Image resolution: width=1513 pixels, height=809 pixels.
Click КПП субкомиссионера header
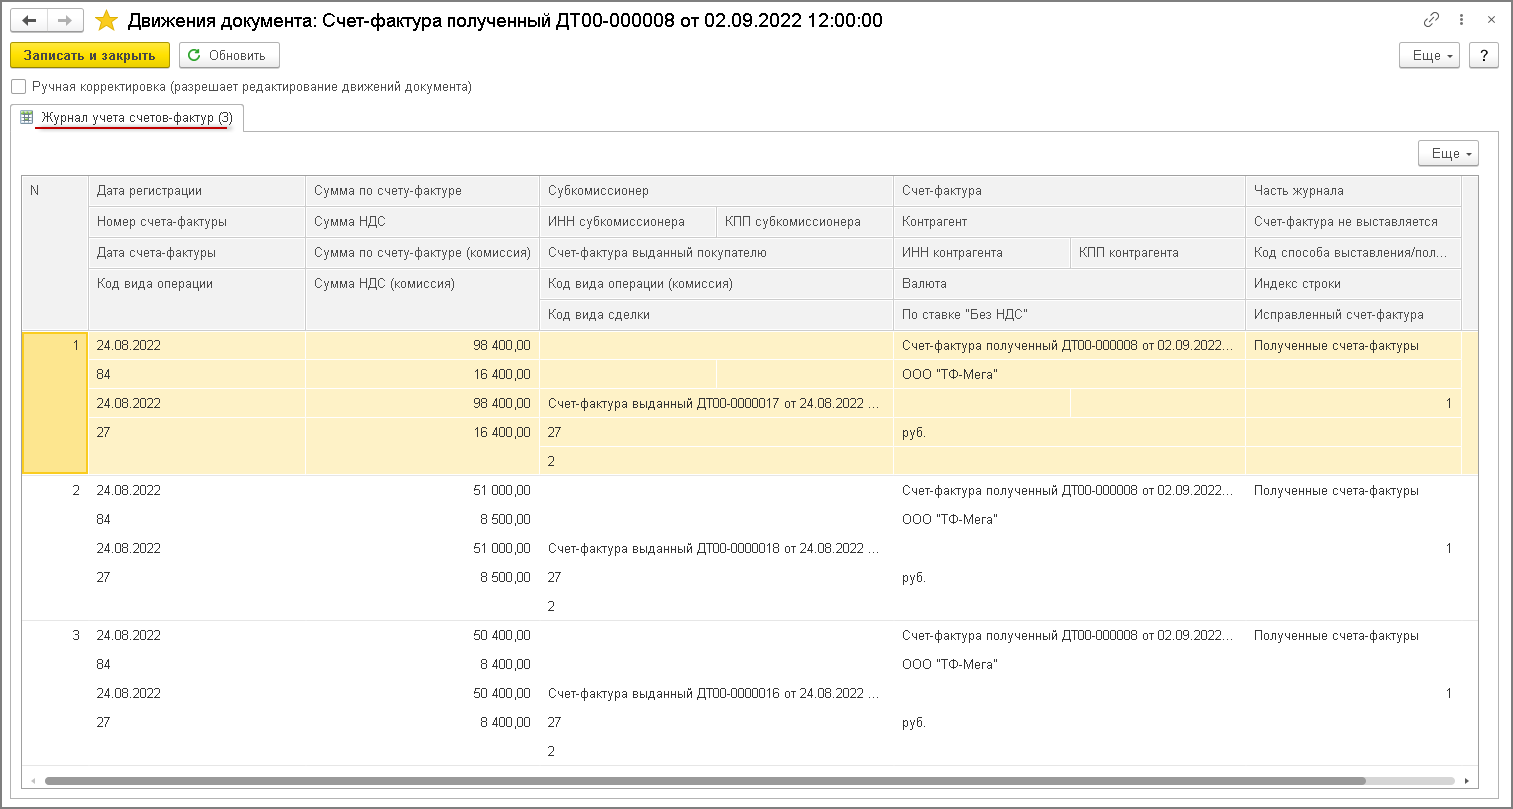[805, 222]
